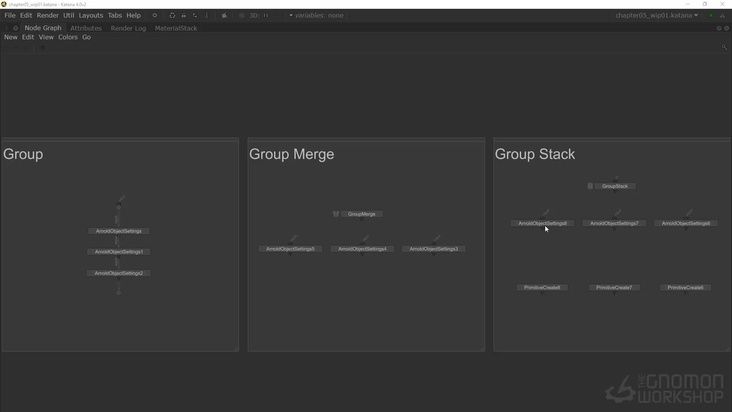Open the Node Graph View menu

(x=46, y=37)
